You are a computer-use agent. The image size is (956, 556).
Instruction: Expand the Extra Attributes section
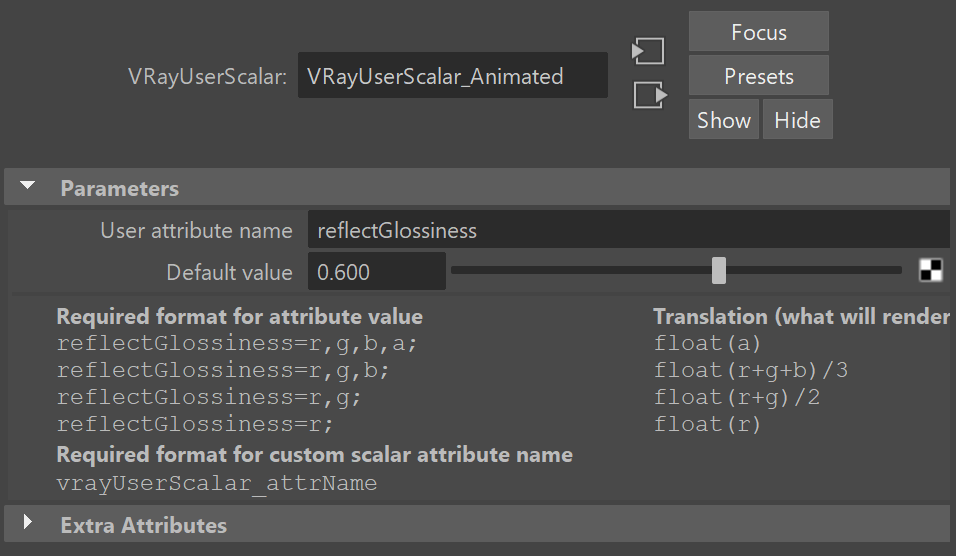pos(27,522)
